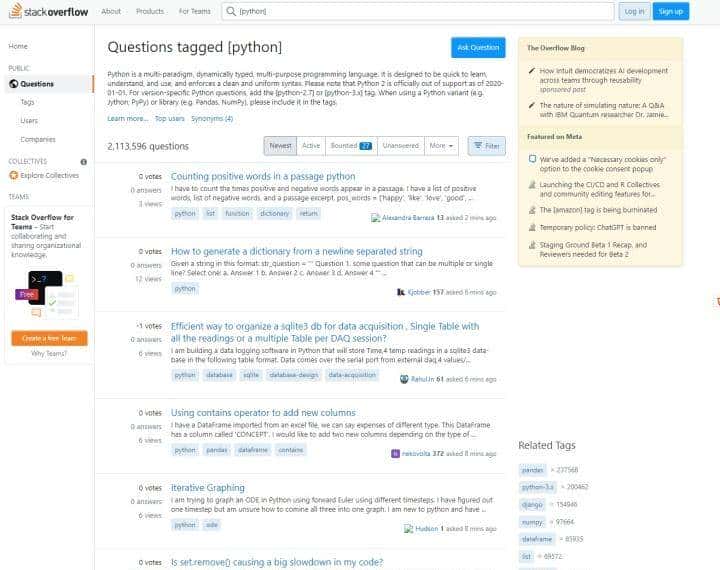The image size is (720, 570).
Task: Open 'How to generate a dictionary' question
Action: (297, 251)
